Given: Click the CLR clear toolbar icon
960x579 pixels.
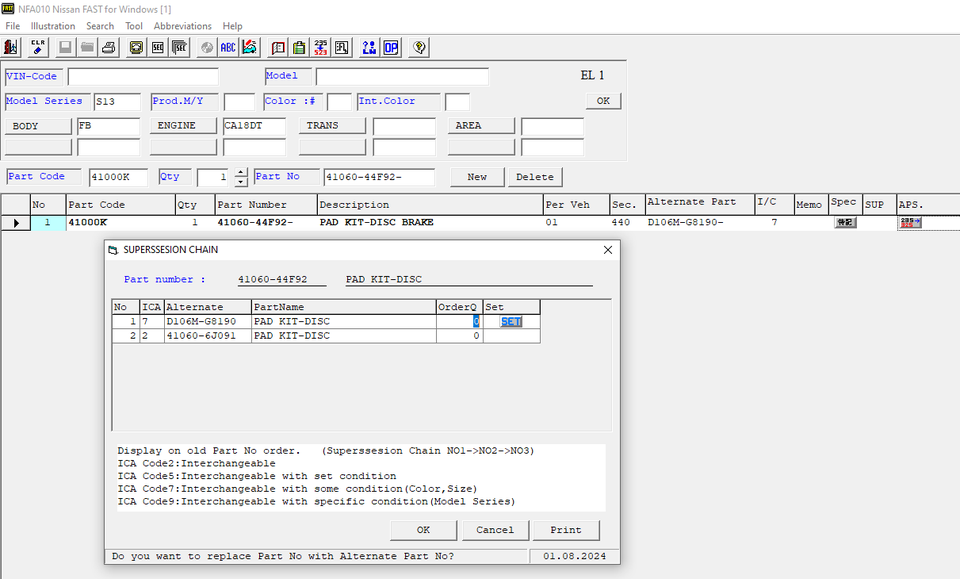Looking at the screenshot, I should click(38, 47).
